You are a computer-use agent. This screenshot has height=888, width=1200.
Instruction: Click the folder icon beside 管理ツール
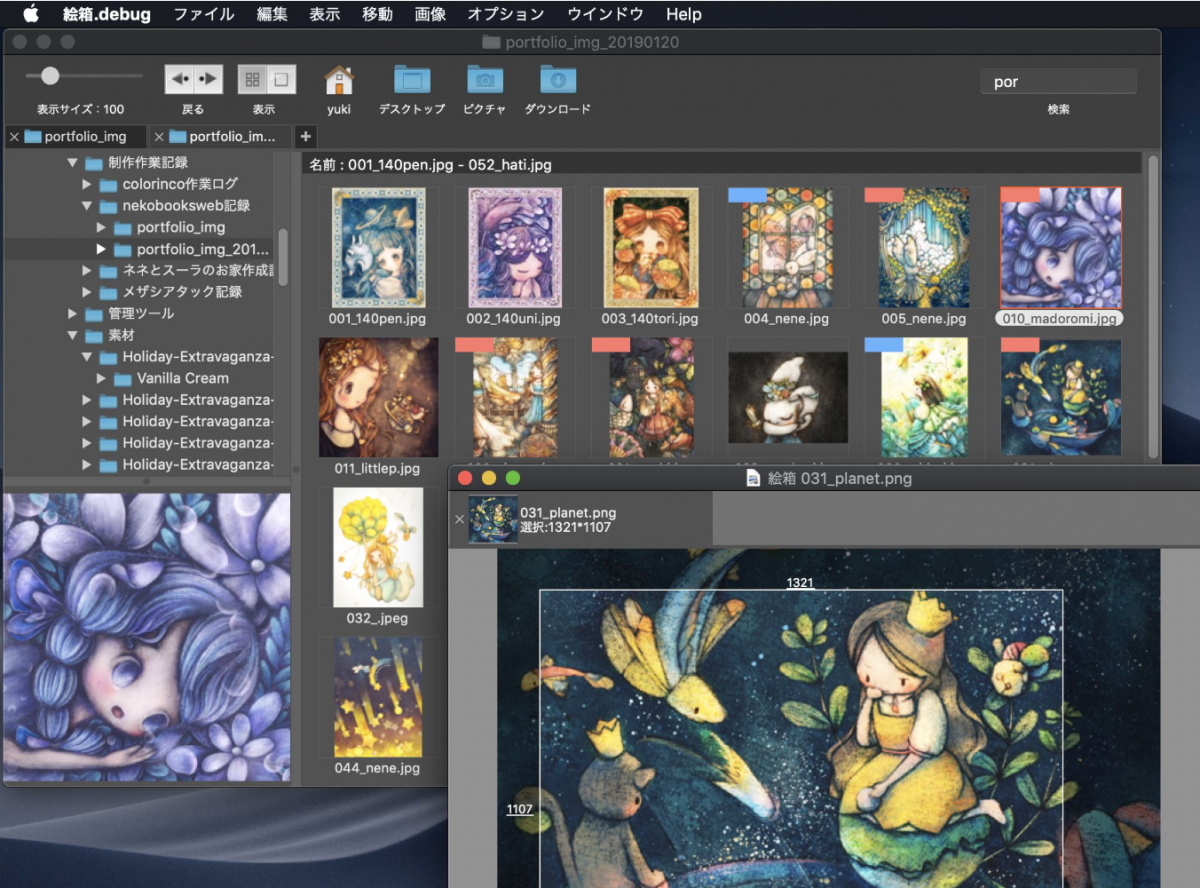(94, 313)
